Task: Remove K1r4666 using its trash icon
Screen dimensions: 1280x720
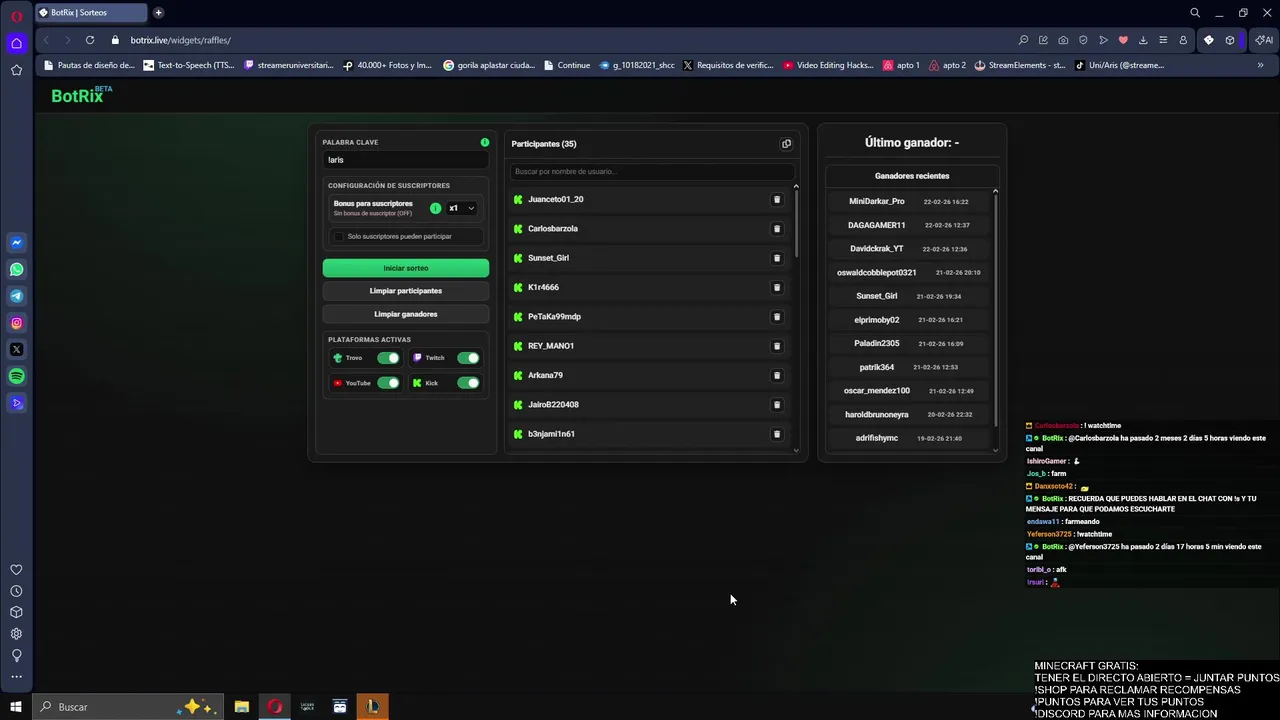Action: coord(777,288)
